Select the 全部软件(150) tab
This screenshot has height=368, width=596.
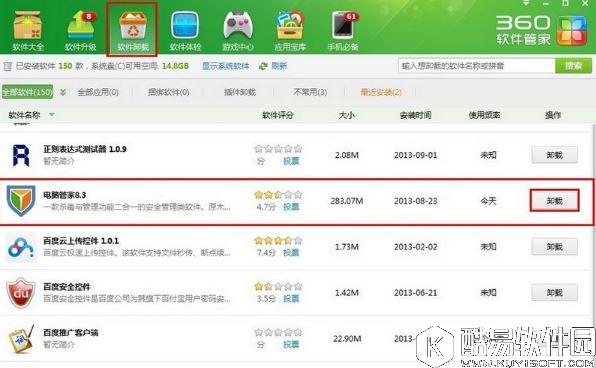pyautogui.click(x=27, y=92)
